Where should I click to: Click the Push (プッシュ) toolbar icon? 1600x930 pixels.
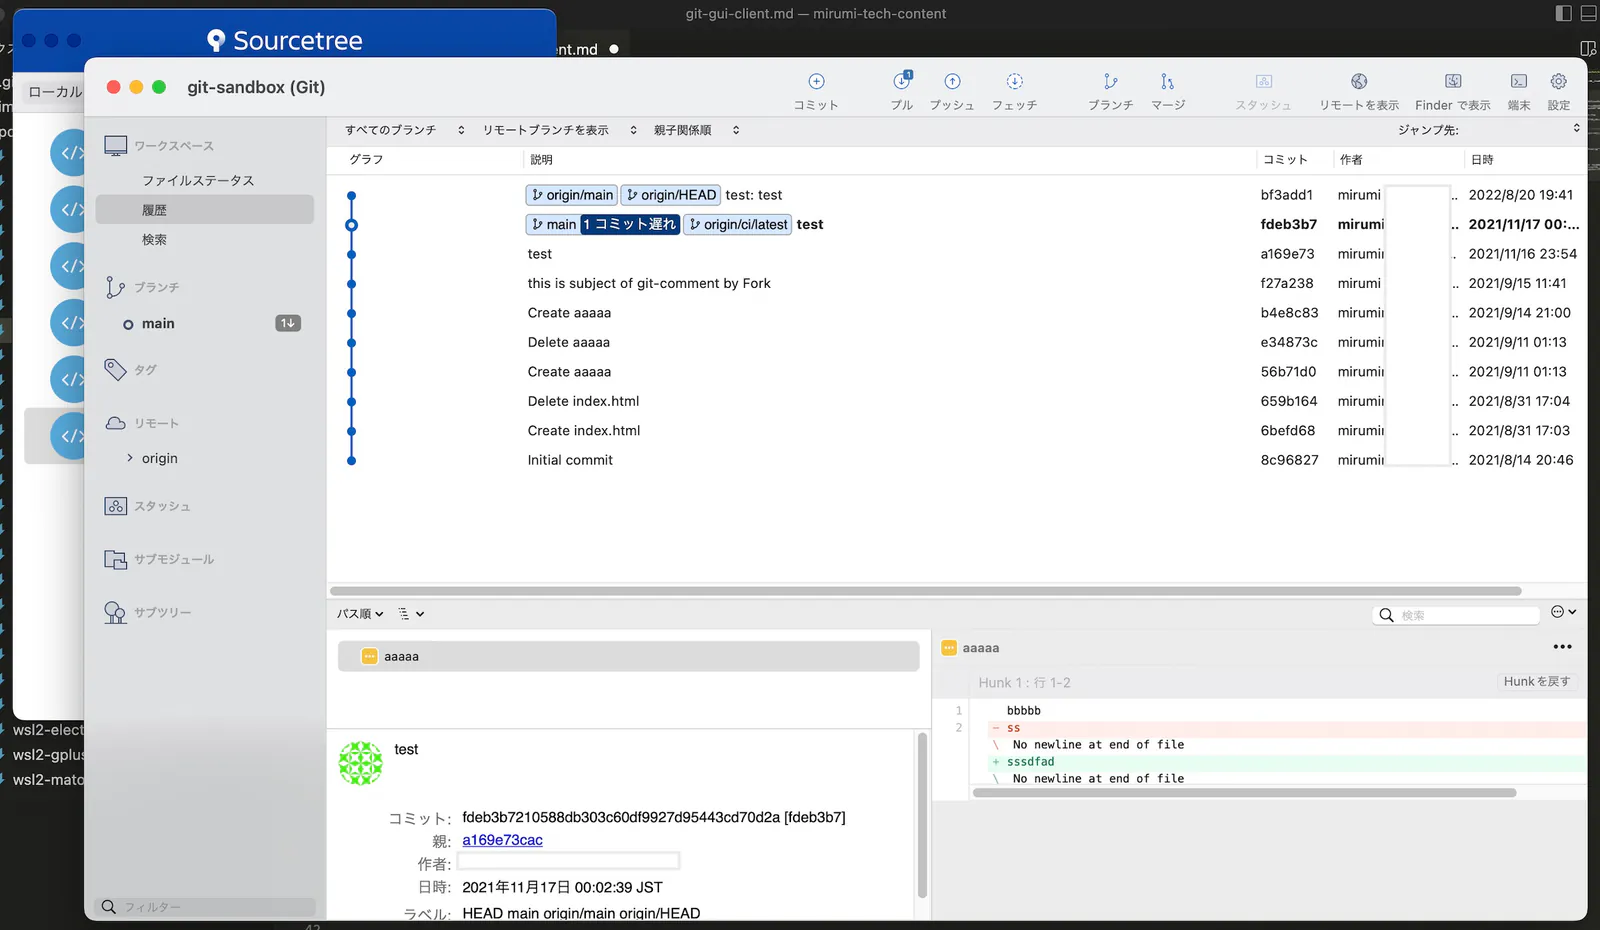point(952,82)
